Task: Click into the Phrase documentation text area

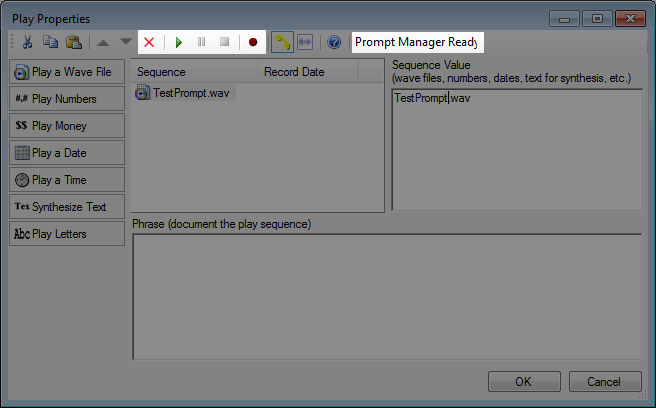Action: click(x=387, y=297)
